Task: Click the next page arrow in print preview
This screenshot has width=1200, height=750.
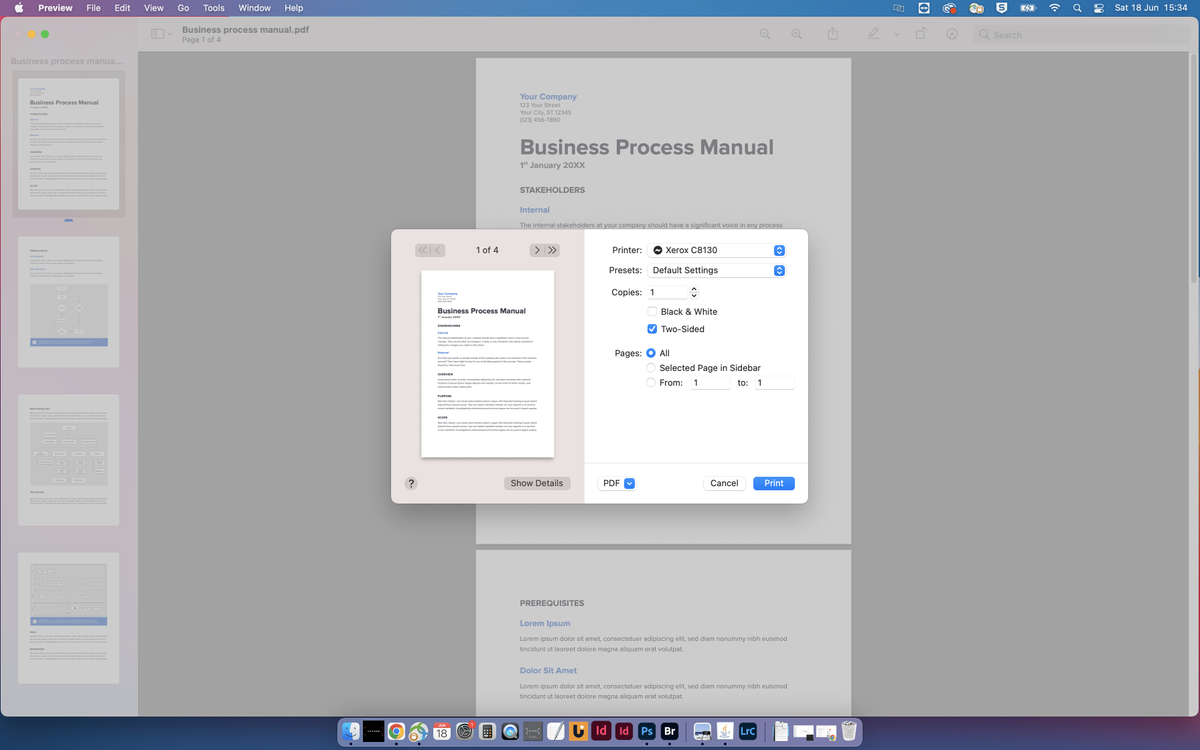Action: point(537,250)
